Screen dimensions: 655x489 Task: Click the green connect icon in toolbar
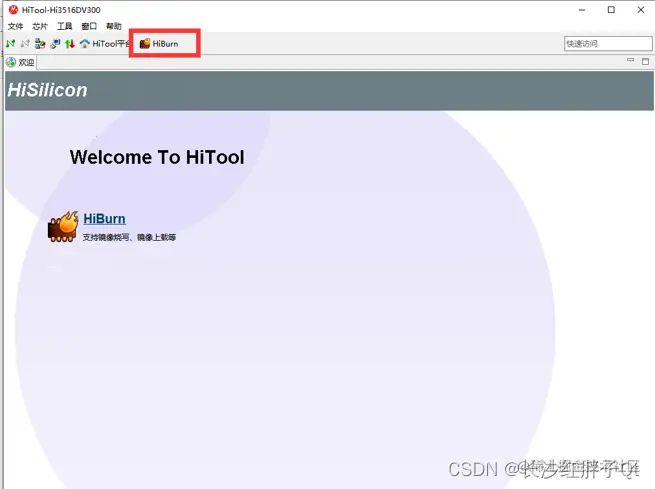pos(10,43)
